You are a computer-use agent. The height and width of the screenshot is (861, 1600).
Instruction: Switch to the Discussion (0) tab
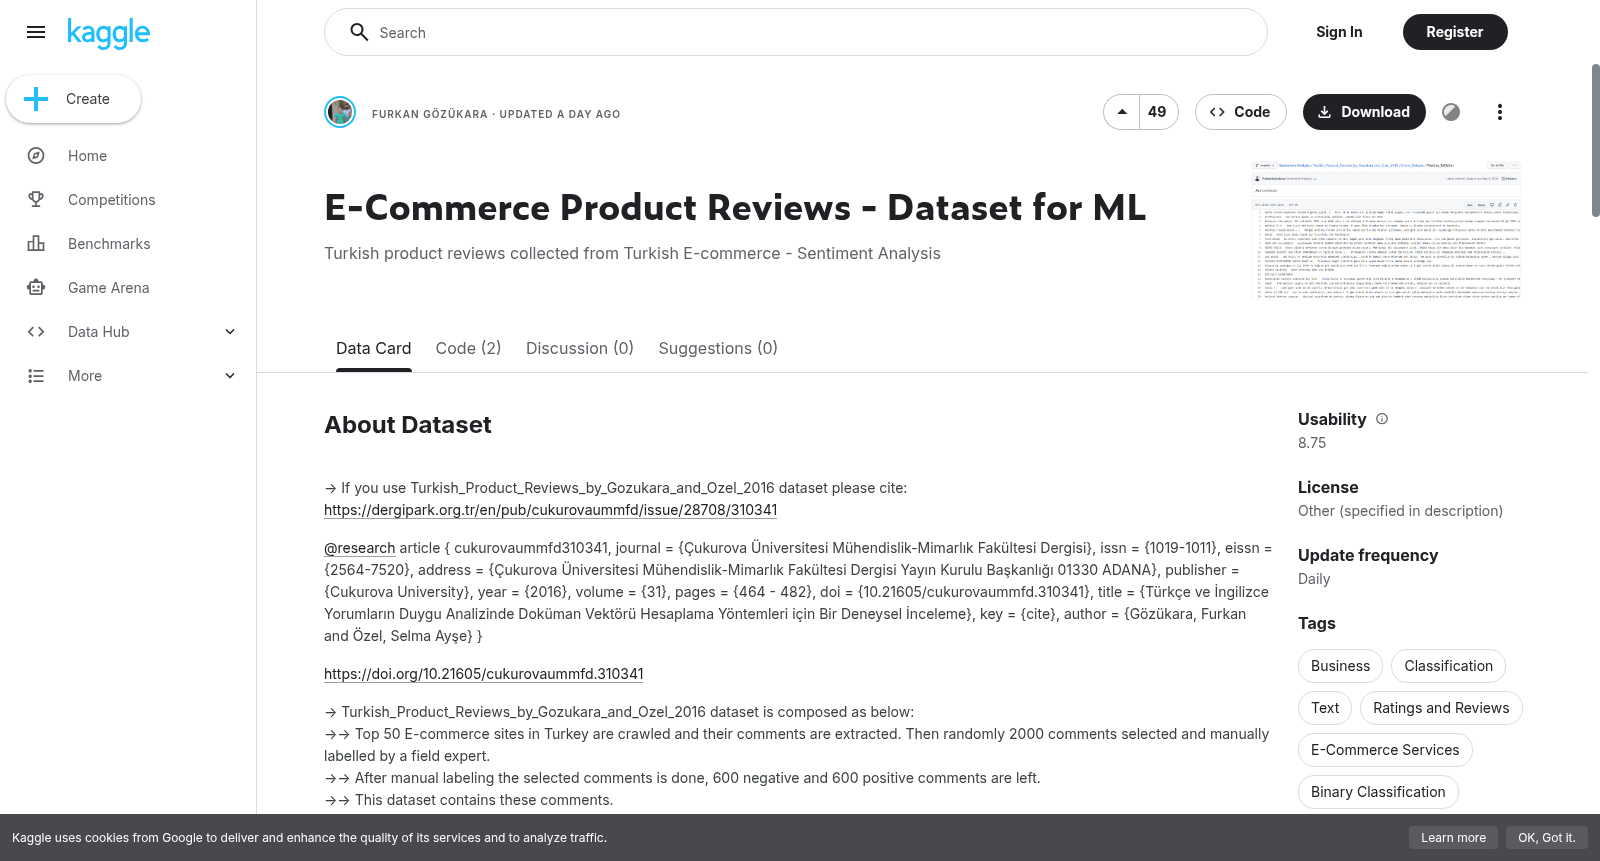(x=580, y=348)
